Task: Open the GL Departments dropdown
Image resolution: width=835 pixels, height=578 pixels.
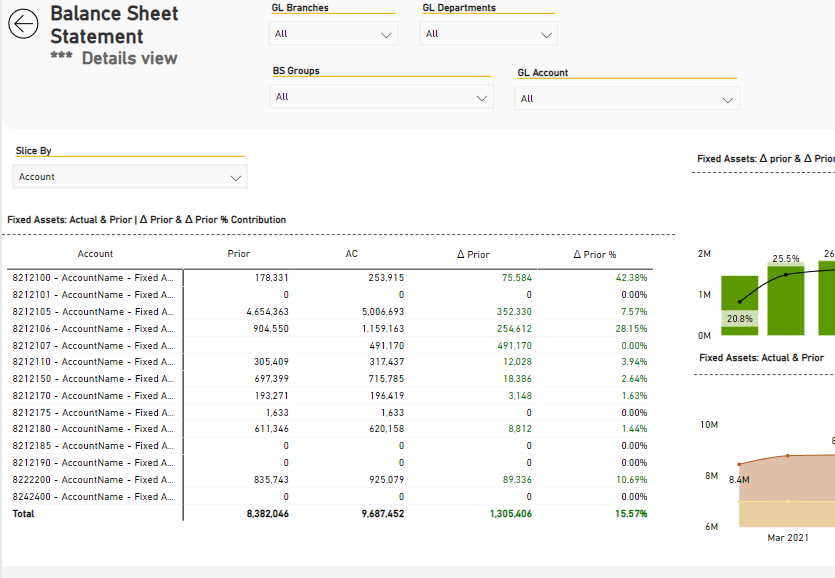Action: tap(488, 34)
